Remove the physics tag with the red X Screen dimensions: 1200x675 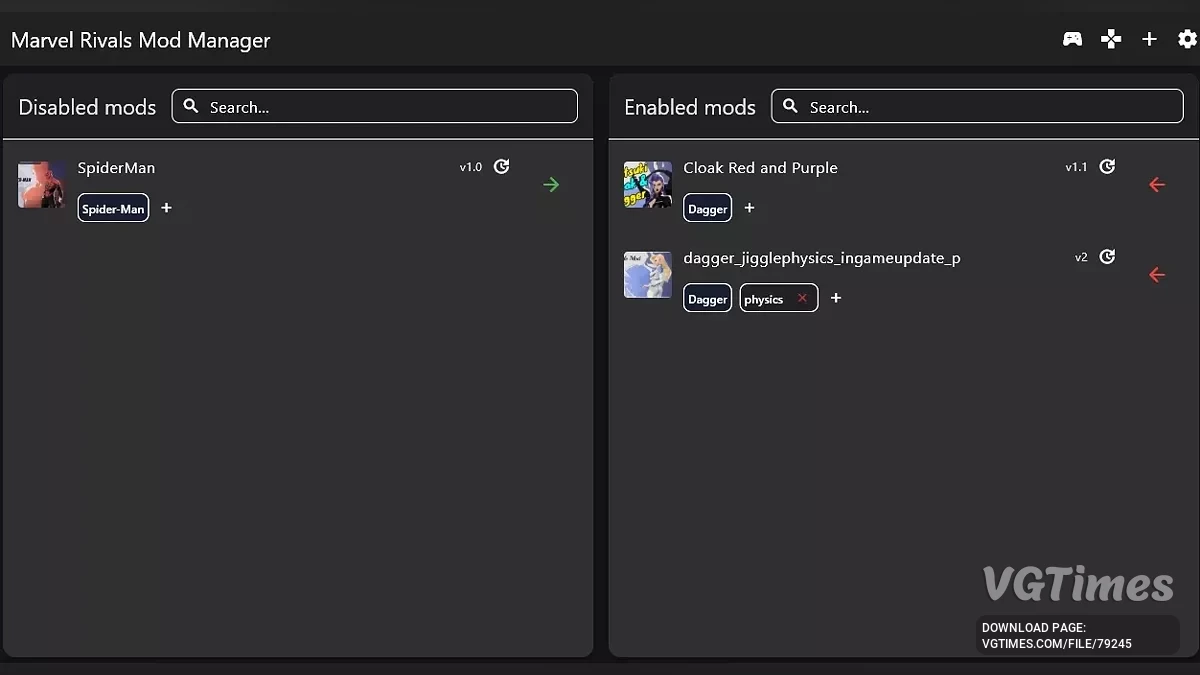tap(802, 298)
